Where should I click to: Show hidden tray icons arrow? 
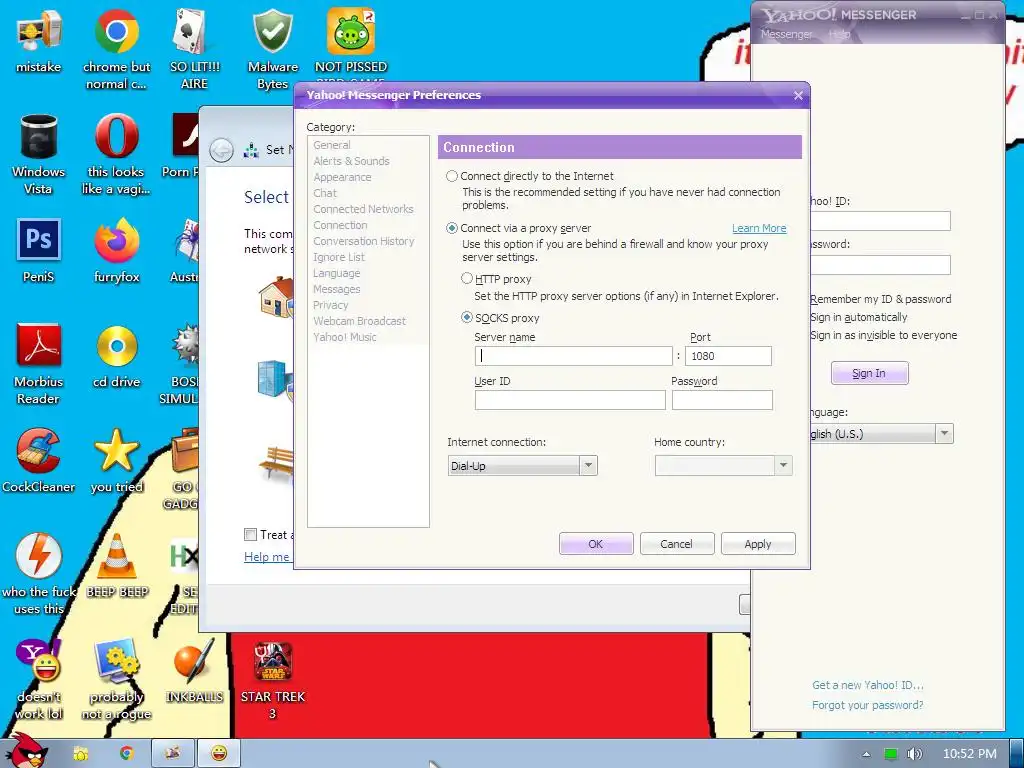tap(867, 754)
